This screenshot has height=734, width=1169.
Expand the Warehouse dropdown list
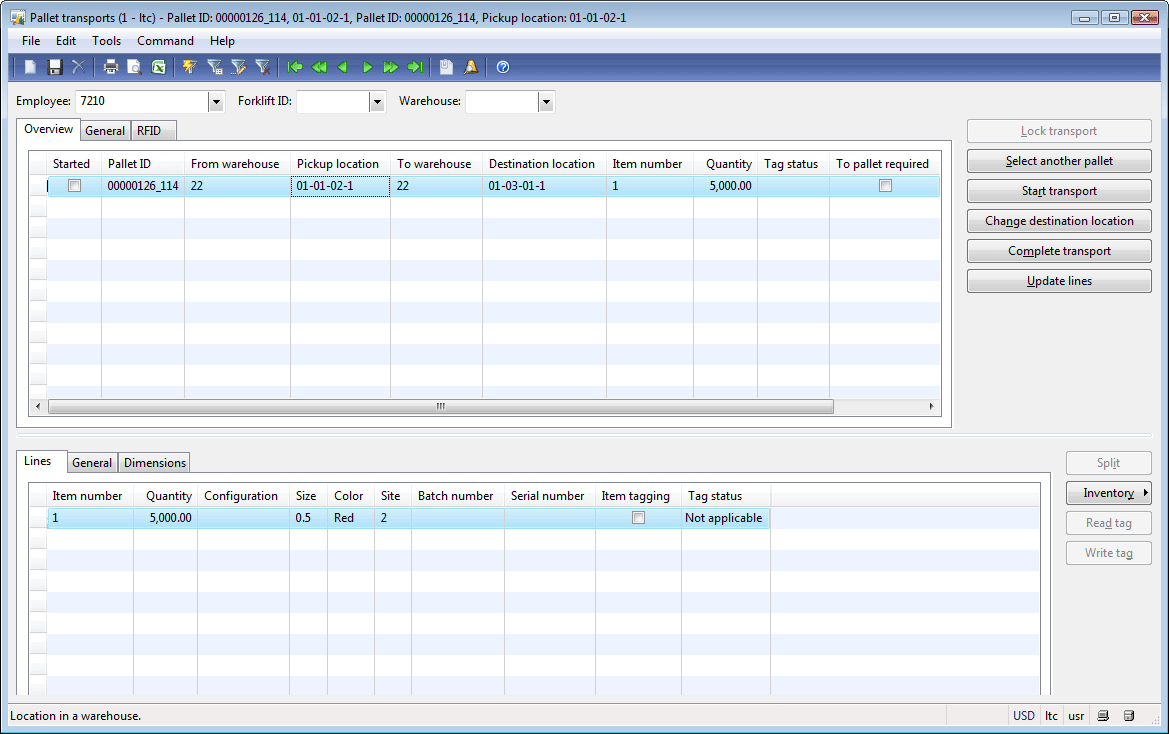[546, 102]
